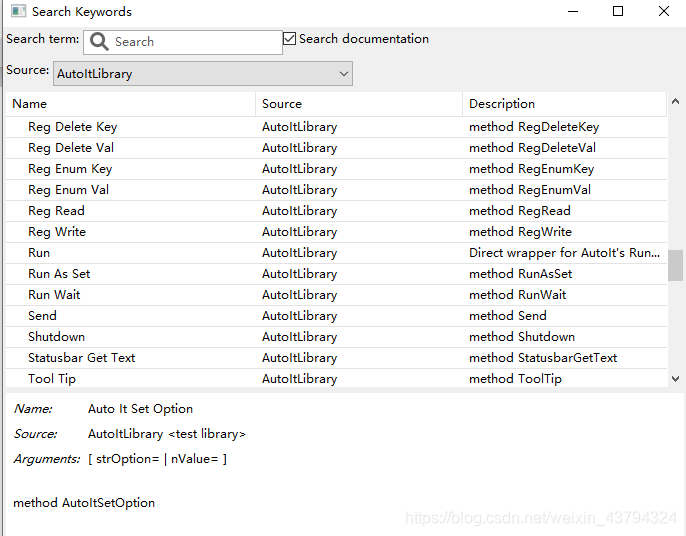Click the keyword list scrollbar thumb
The width and height of the screenshot is (686, 536).
coord(676,265)
